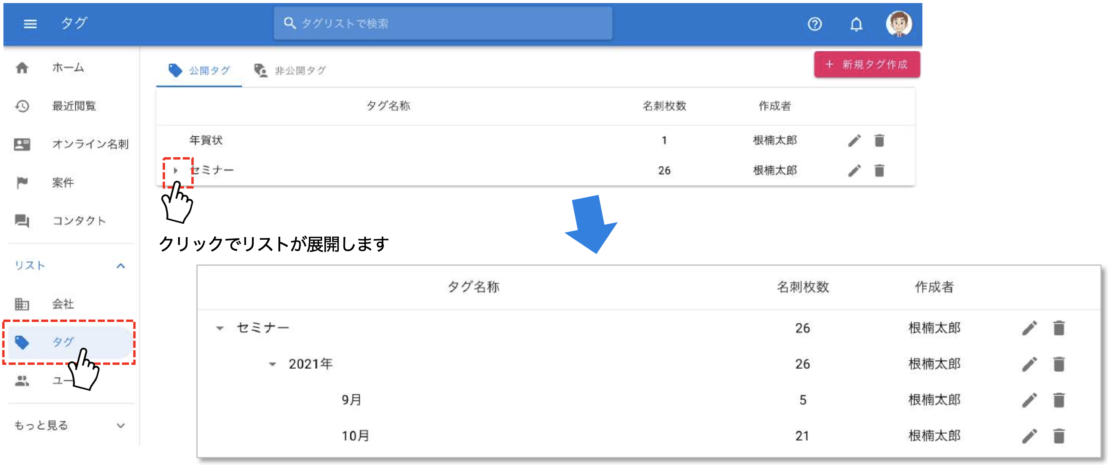Go to ホーム in the sidebar
This screenshot has height=465, width=1108.
(69, 68)
